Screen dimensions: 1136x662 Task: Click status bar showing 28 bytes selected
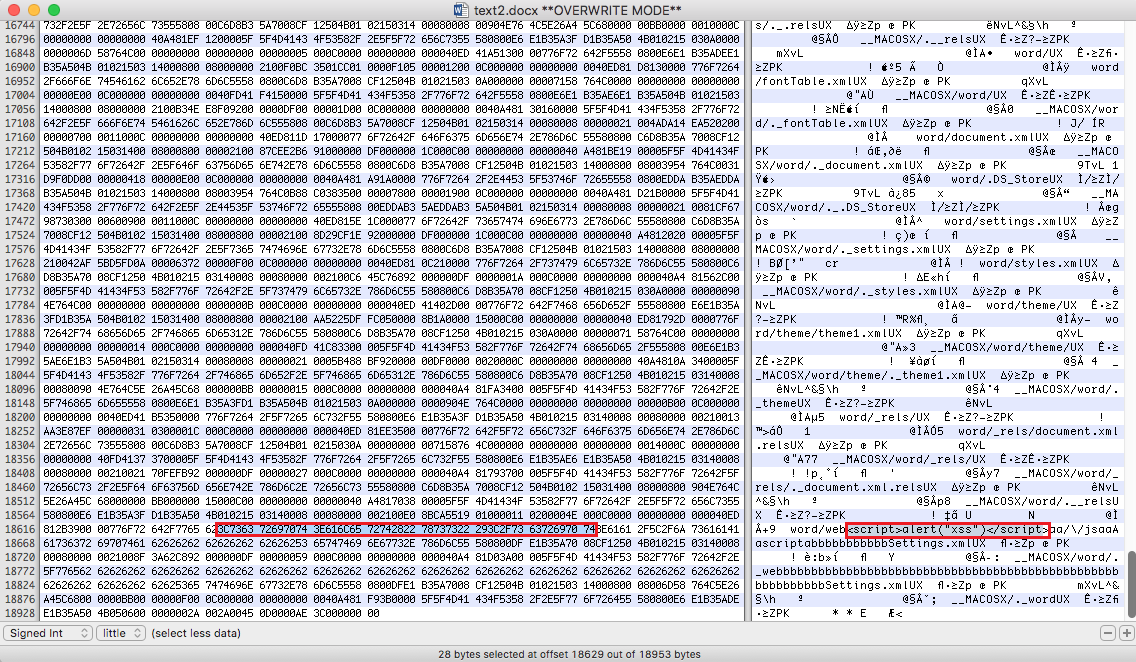click(569, 654)
